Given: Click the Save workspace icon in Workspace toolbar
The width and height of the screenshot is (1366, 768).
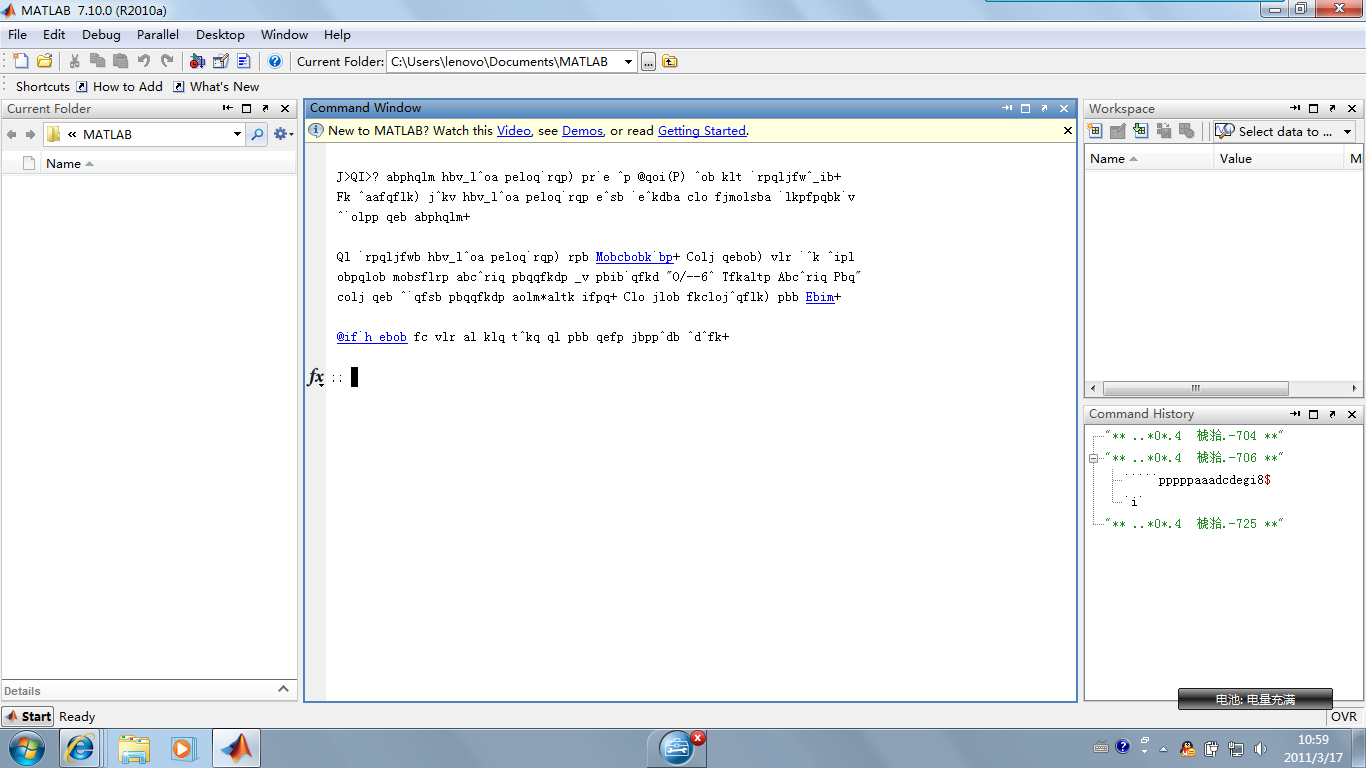Looking at the screenshot, I should [1164, 131].
